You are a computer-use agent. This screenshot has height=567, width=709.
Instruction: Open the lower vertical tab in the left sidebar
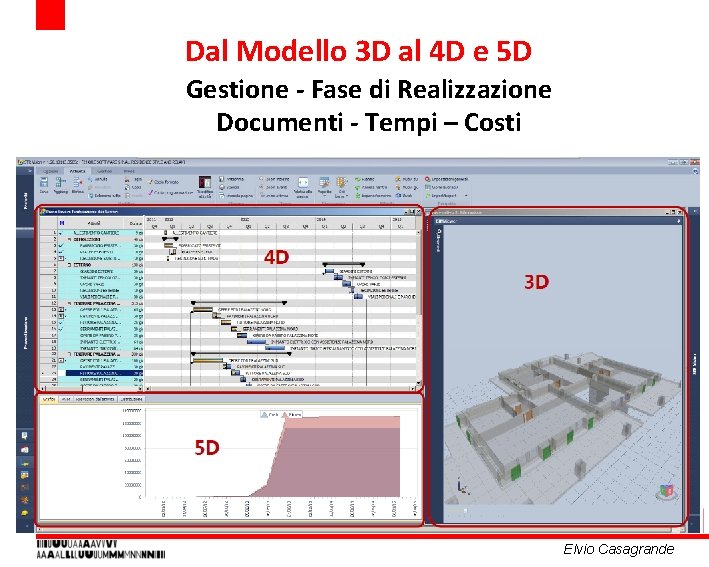click(x=25, y=332)
